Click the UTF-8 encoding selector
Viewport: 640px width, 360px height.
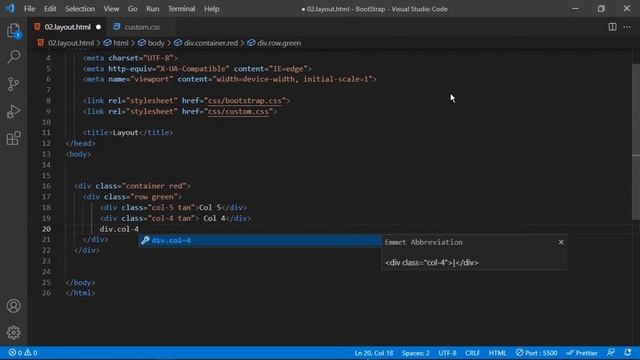[x=447, y=353]
